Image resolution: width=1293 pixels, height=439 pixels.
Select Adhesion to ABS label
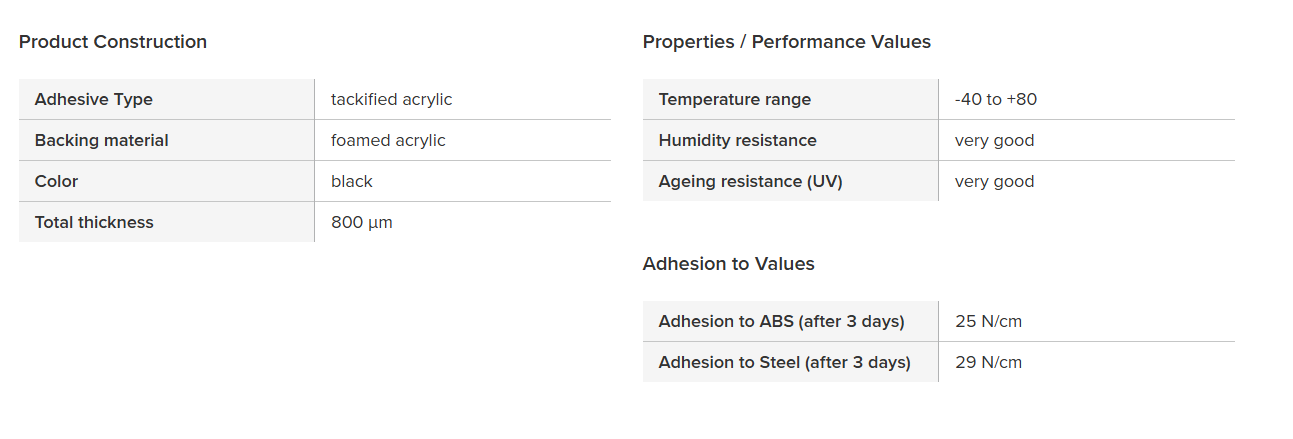(781, 321)
